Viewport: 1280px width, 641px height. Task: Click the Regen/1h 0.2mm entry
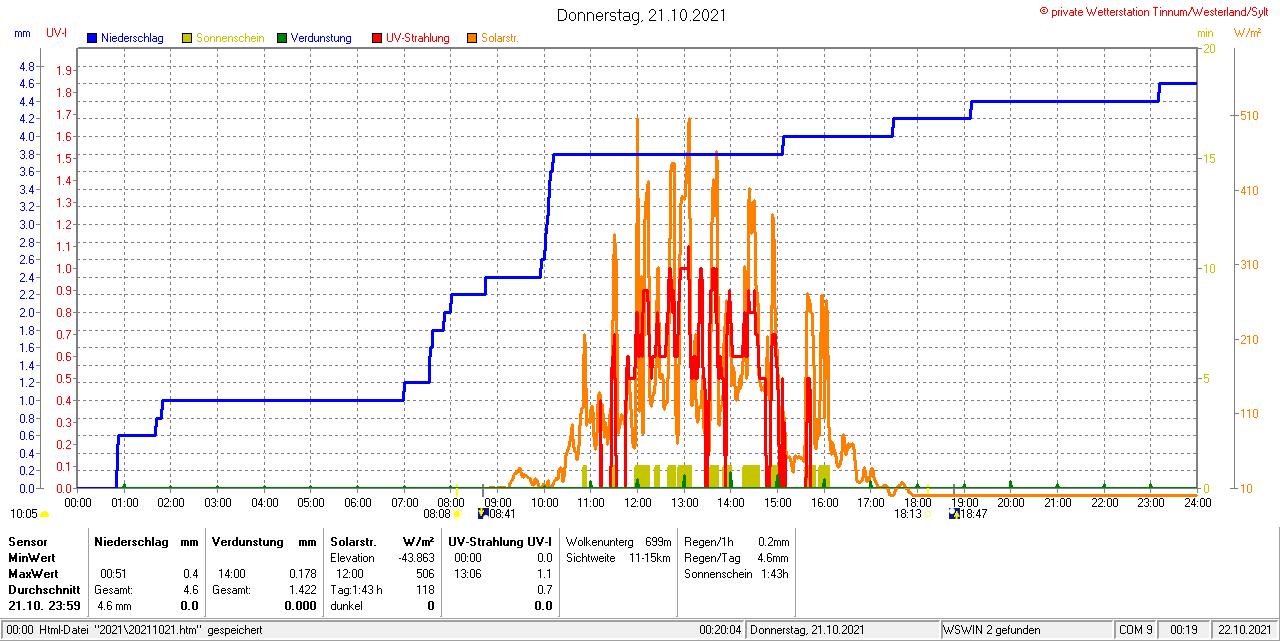tap(736, 541)
